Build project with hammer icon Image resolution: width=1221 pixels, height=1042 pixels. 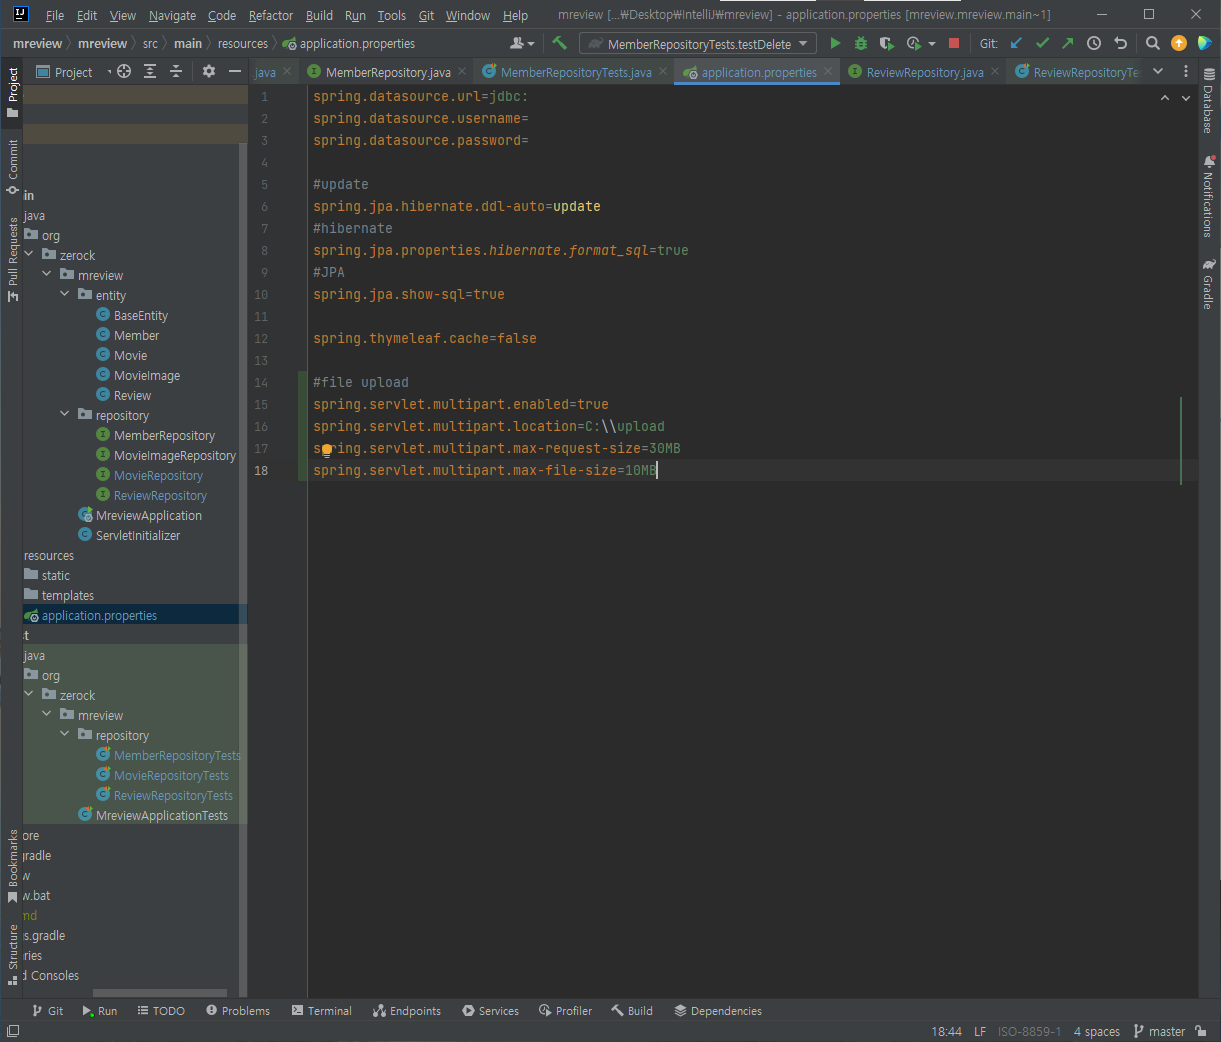(x=560, y=43)
